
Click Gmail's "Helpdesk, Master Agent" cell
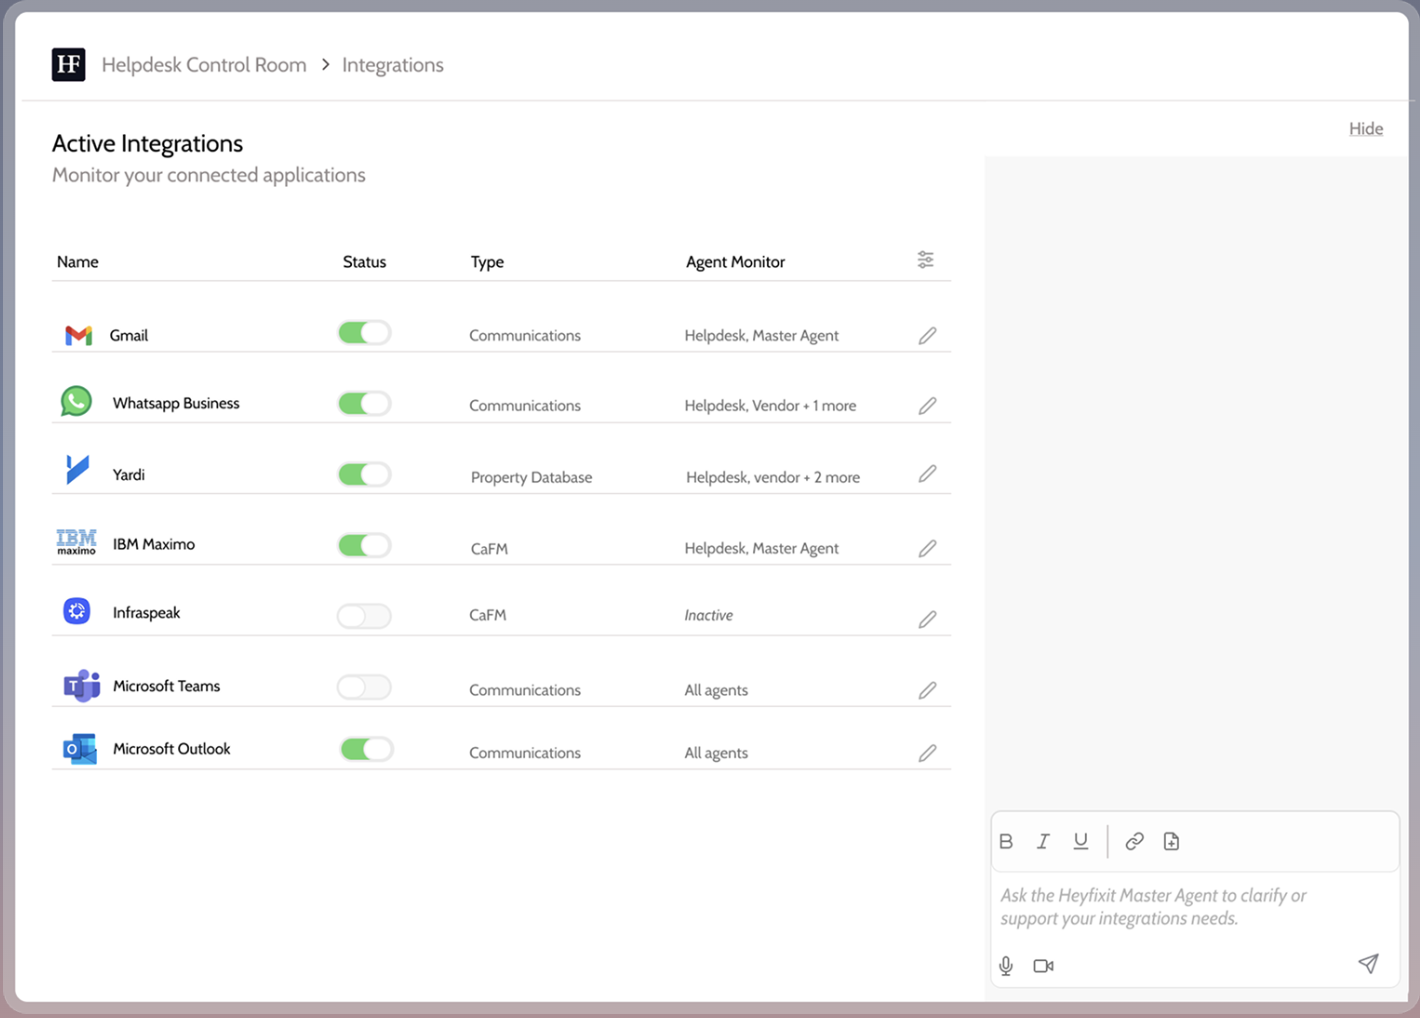tap(761, 335)
